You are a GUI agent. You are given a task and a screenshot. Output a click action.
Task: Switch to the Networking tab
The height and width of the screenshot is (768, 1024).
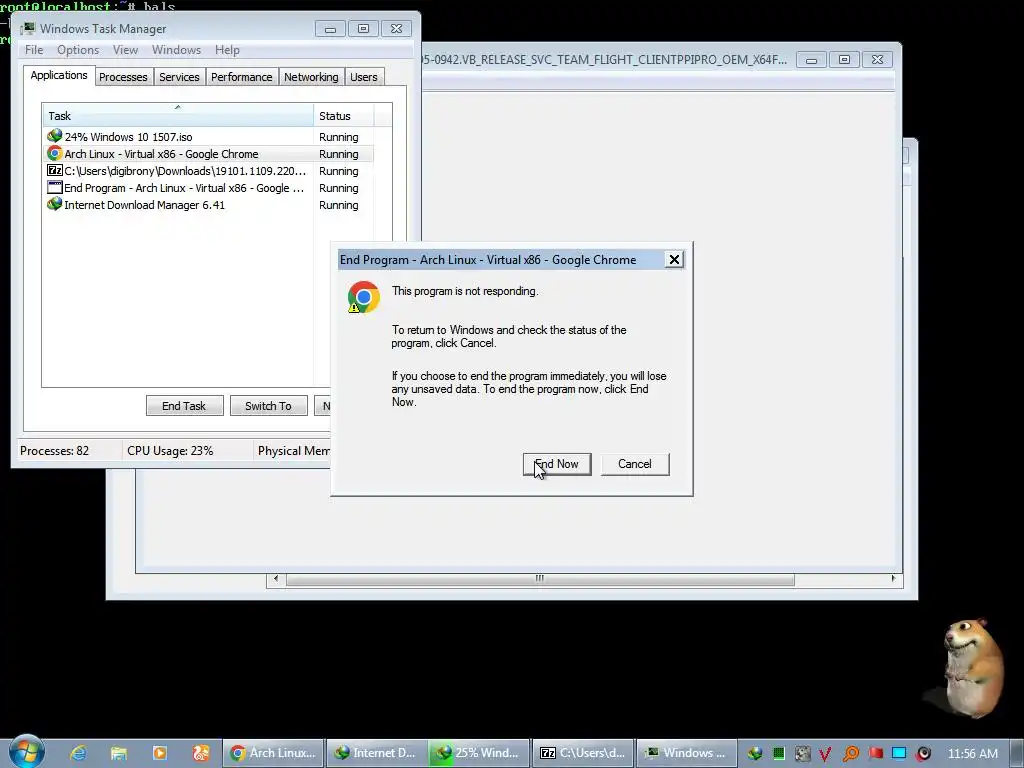[311, 77]
